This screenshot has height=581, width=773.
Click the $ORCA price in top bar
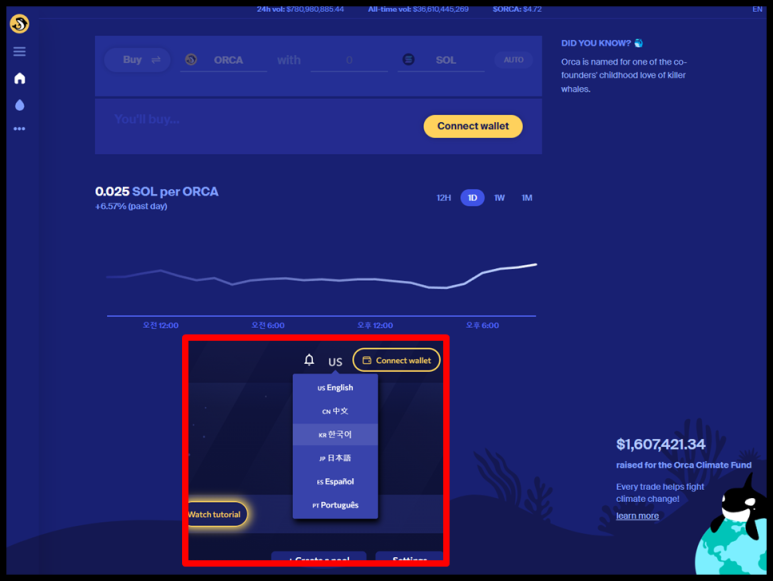[x=517, y=9]
